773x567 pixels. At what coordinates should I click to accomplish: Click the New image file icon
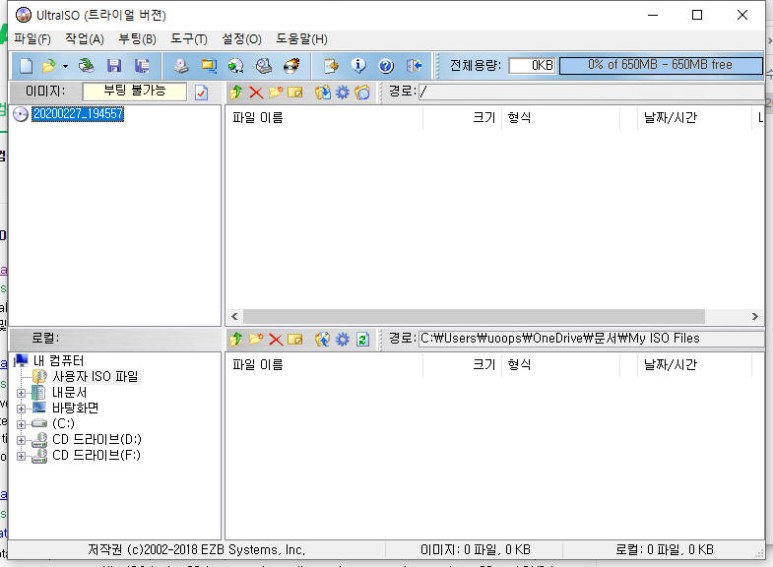26,66
